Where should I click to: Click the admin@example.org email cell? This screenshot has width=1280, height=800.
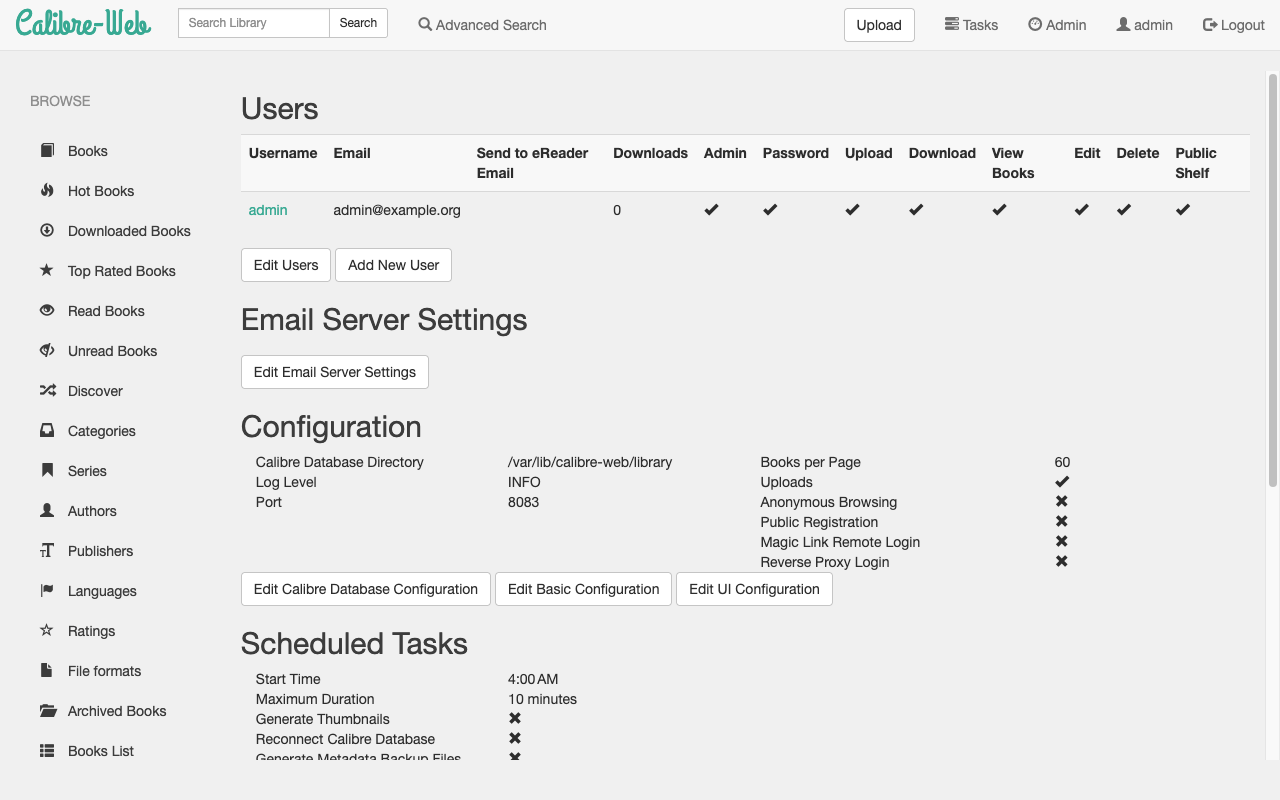397,210
